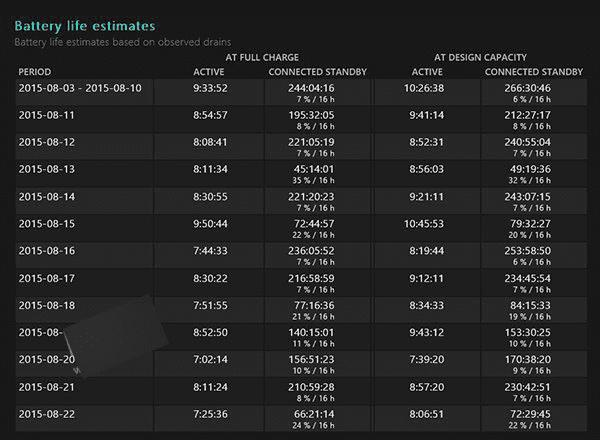
Task: Click the 72:29:45 connected standby value
Action: pyautogui.click(x=530, y=412)
